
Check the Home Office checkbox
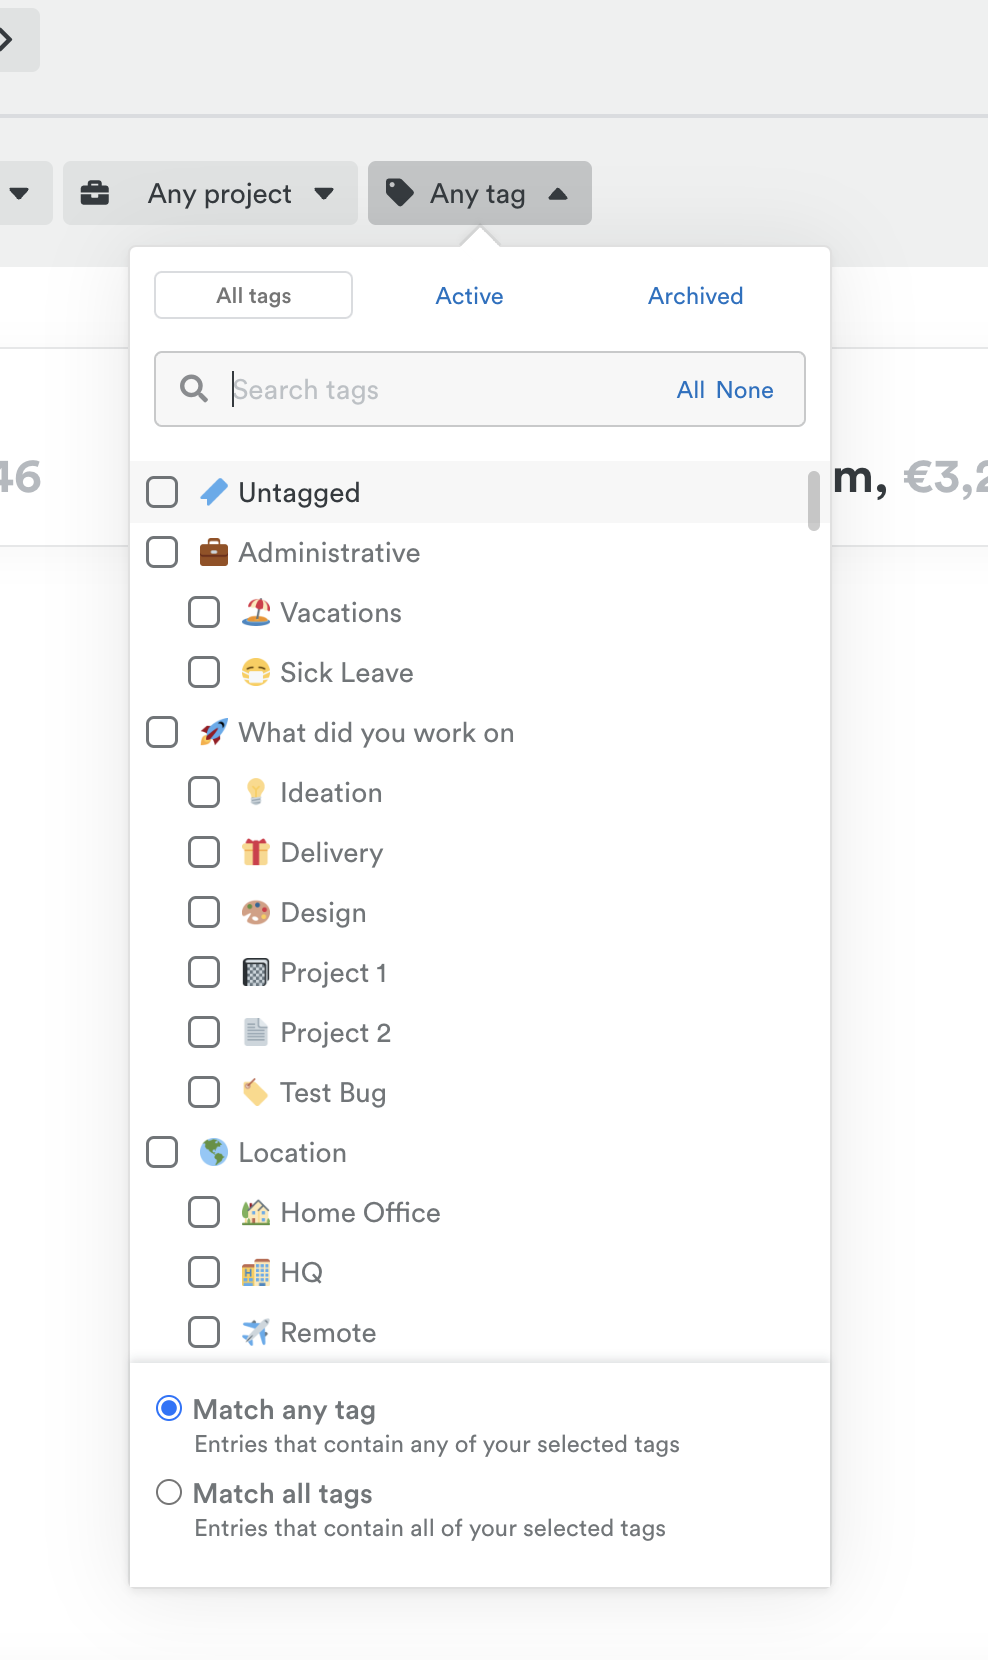(204, 1212)
